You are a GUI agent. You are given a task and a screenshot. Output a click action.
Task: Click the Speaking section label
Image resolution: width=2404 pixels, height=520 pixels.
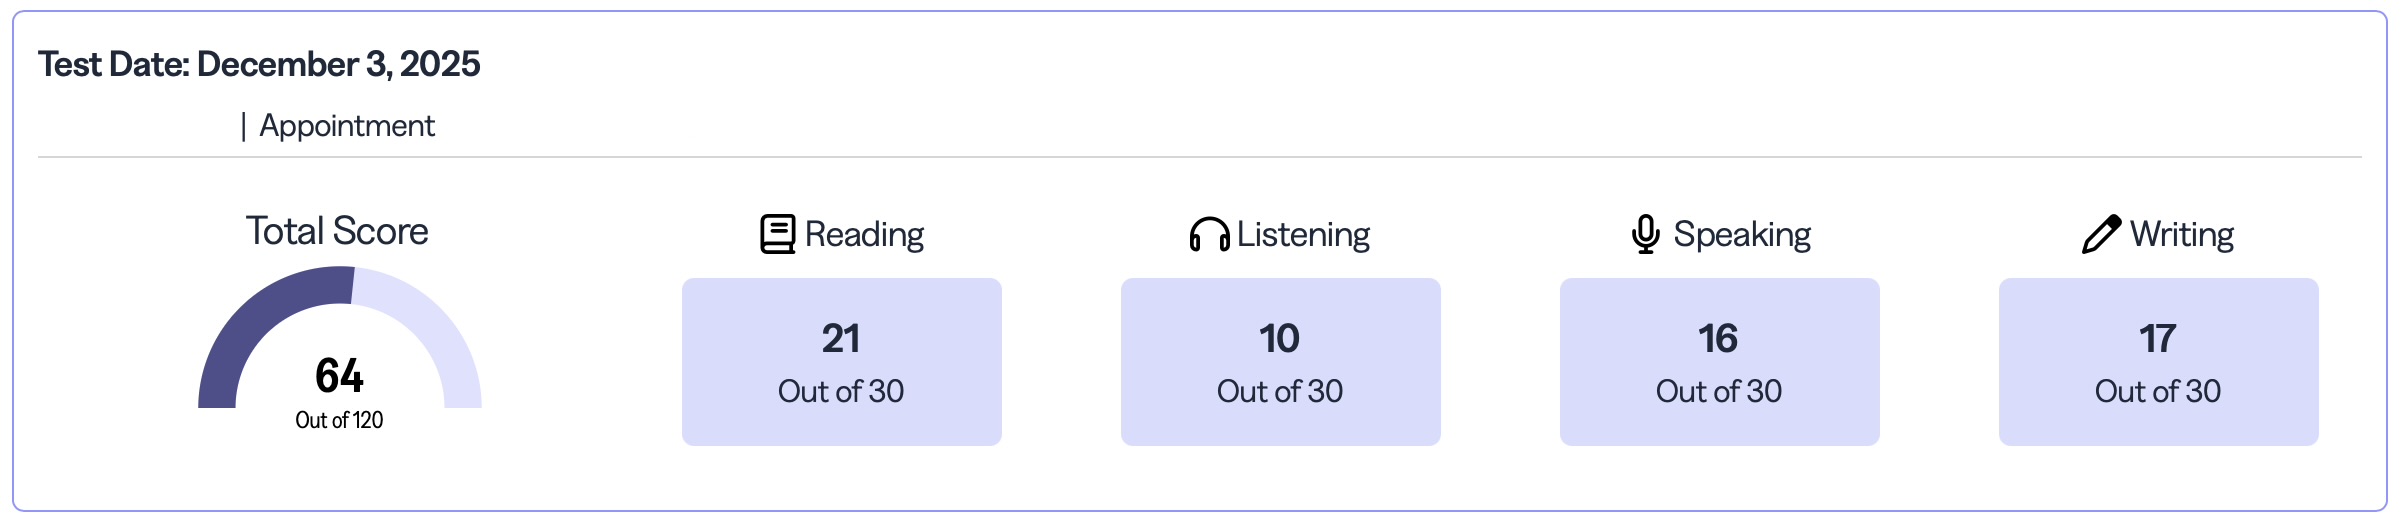click(1742, 234)
